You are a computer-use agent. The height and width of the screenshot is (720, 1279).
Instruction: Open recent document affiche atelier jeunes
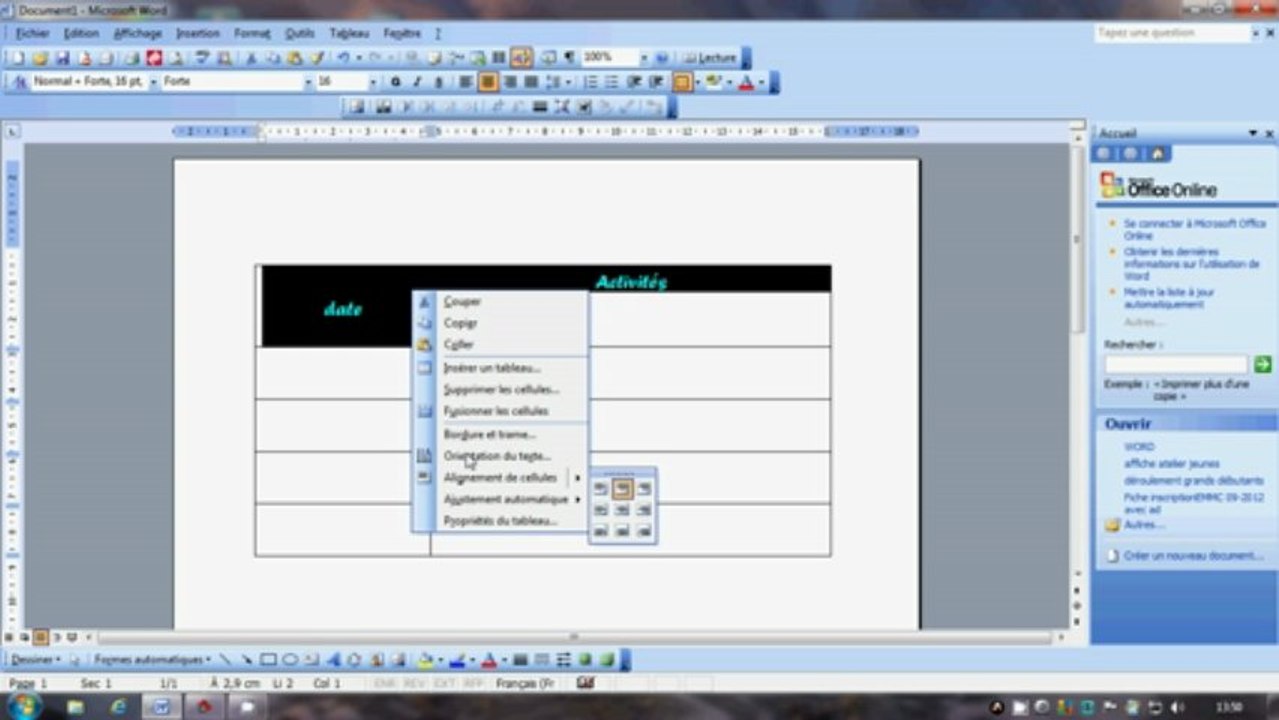[1170, 464]
